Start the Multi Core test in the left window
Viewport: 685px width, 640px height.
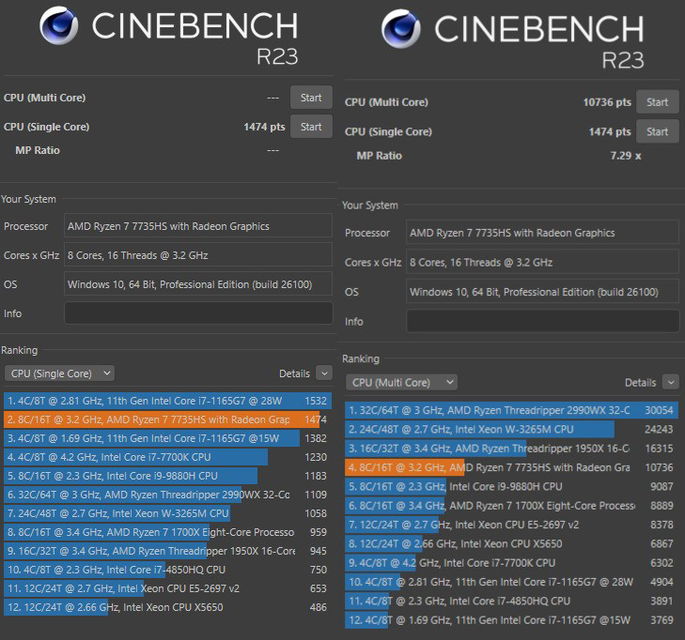310,98
